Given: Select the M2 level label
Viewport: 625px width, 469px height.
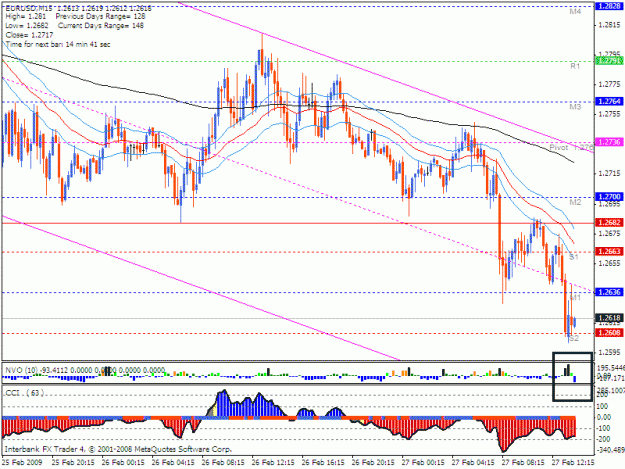Looking at the screenshot, I should [575, 202].
